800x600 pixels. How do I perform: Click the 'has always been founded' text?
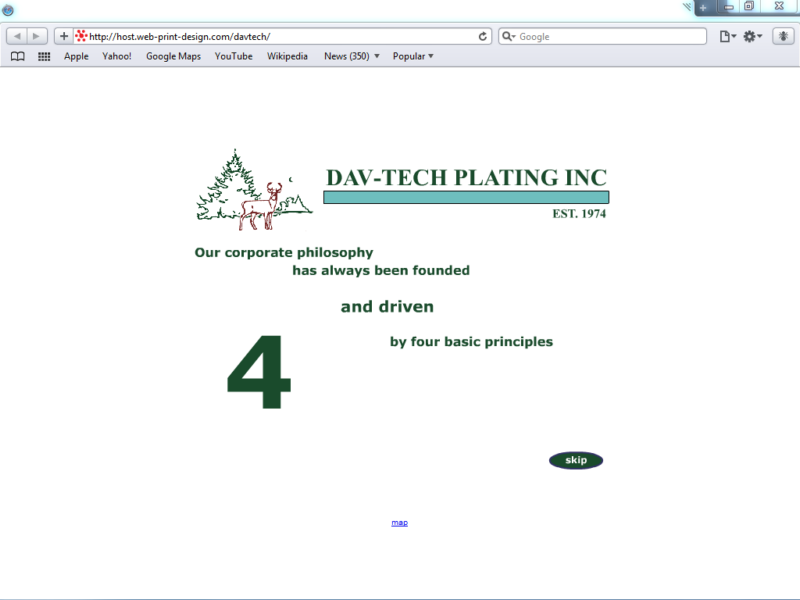[381, 270]
